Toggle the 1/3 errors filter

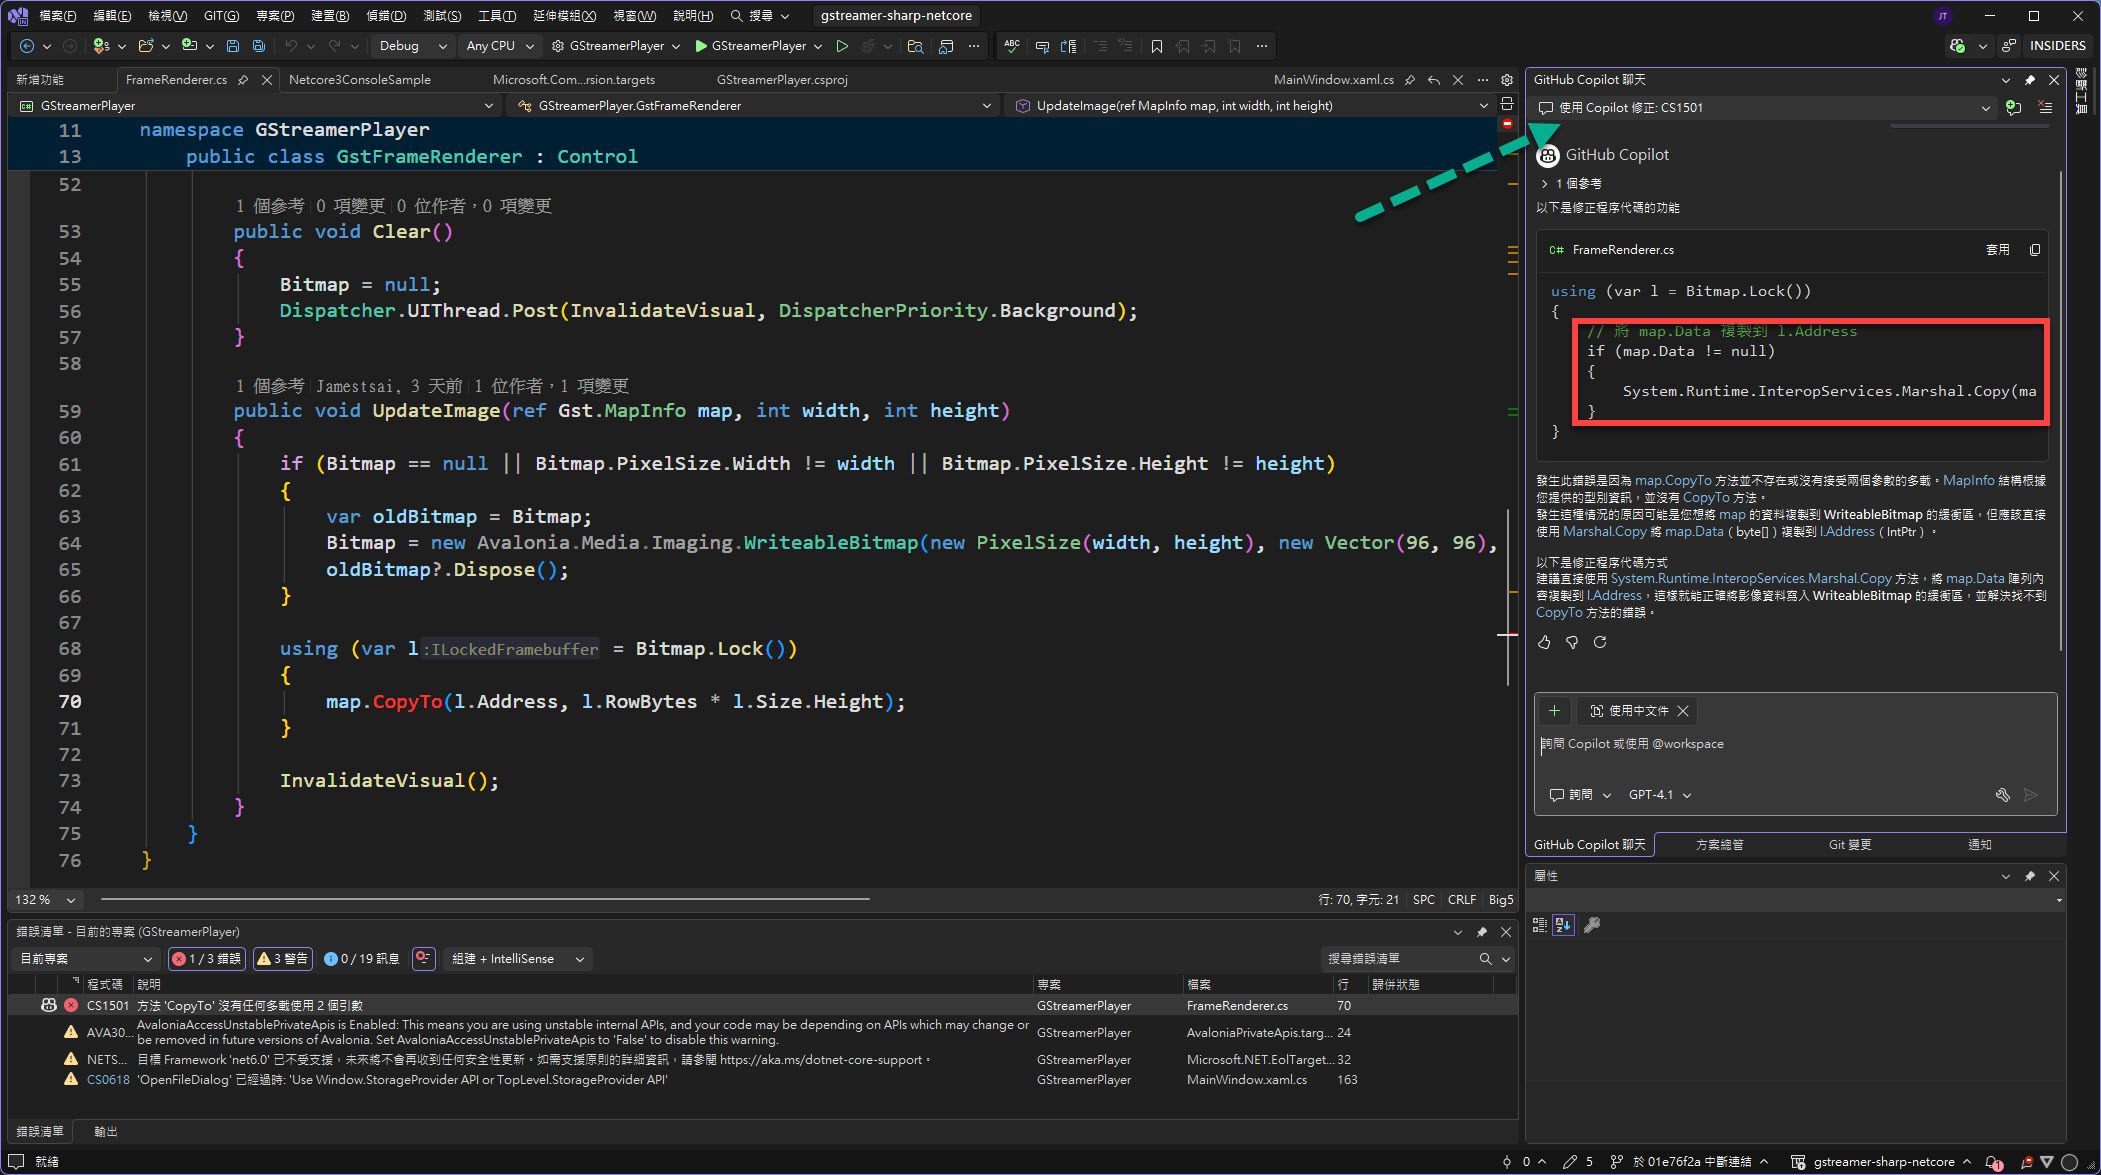coord(206,959)
